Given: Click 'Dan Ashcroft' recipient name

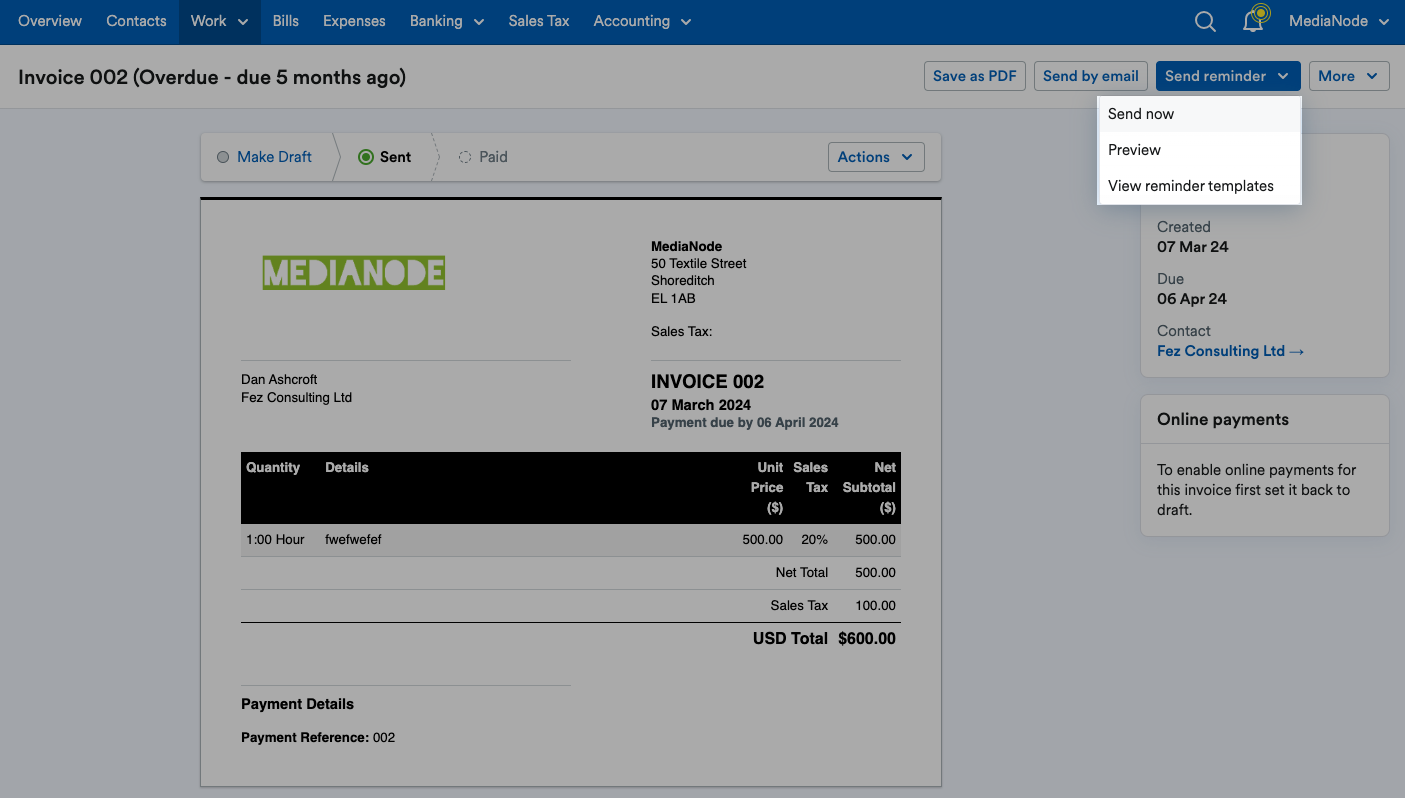Looking at the screenshot, I should (279, 380).
